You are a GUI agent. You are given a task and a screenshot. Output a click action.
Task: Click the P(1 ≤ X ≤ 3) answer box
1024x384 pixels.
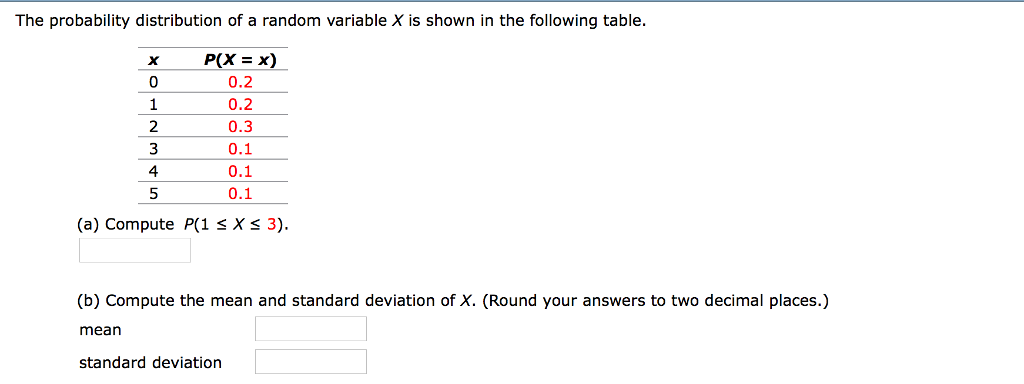click(135, 250)
